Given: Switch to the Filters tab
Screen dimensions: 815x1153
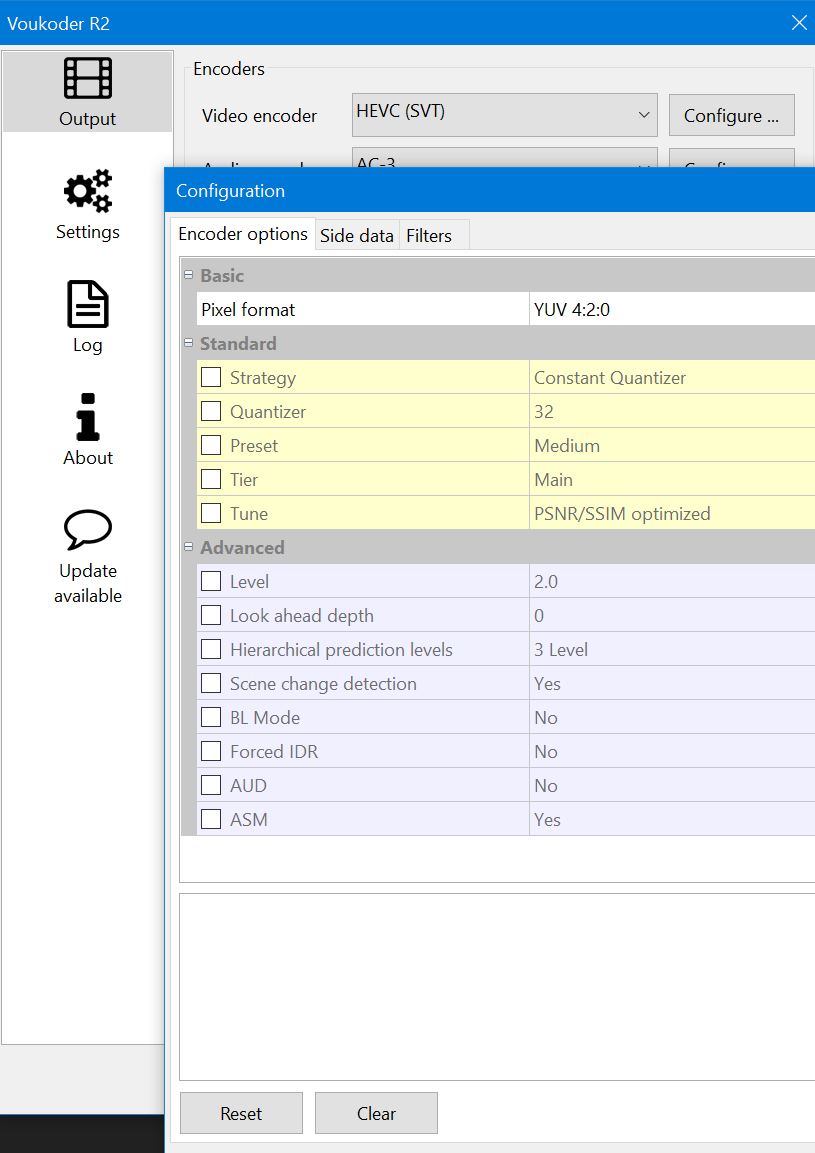Looking at the screenshot, I should [429, 236].
